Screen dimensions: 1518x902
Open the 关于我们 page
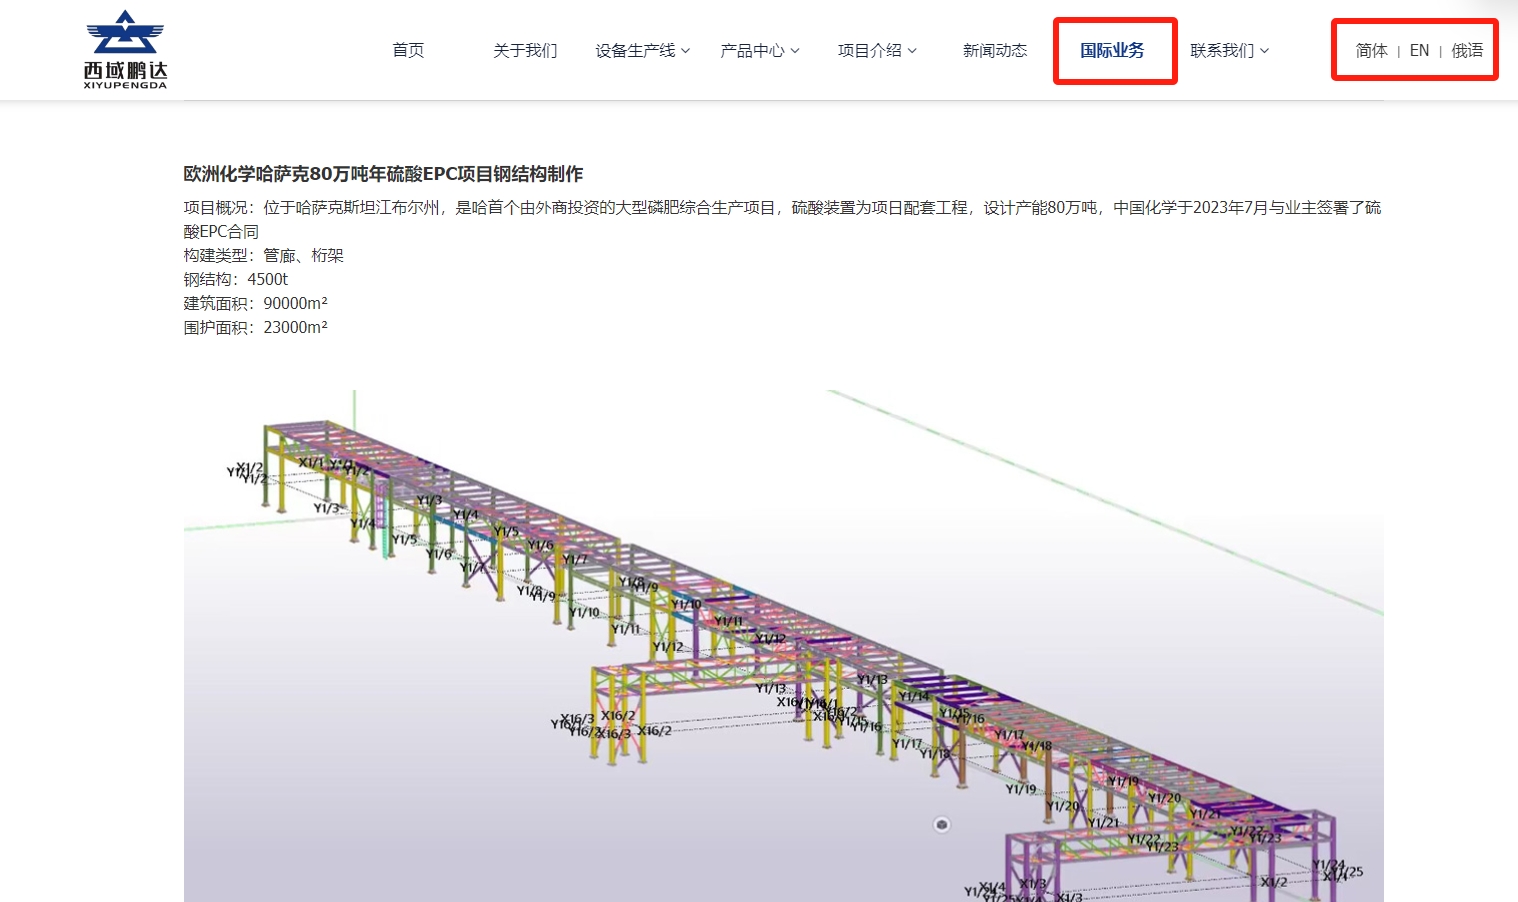525,50
